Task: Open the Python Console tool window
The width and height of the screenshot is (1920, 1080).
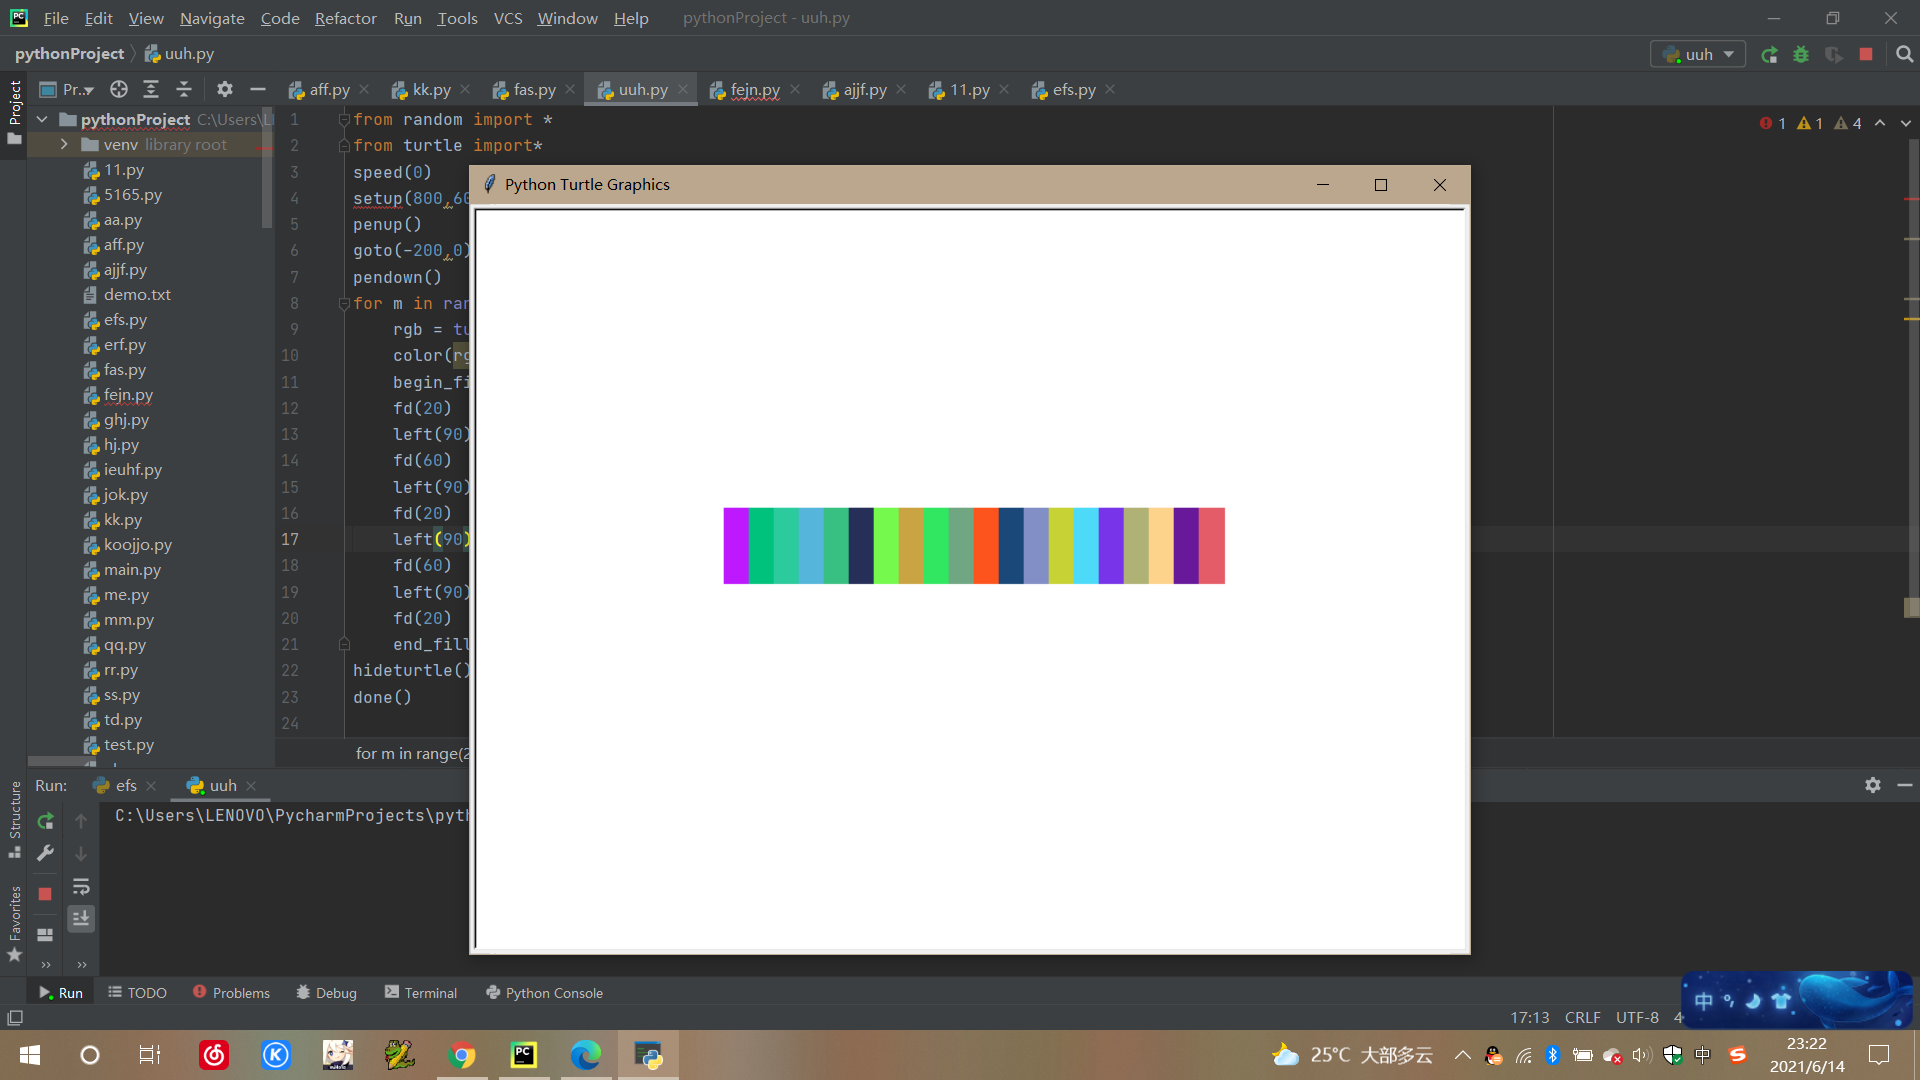Action: tap(544, 993)
